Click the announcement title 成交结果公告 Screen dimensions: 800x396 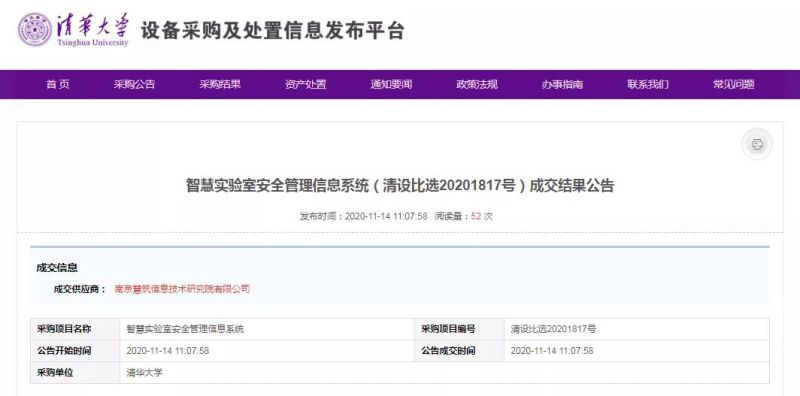[x=400, y=185]
